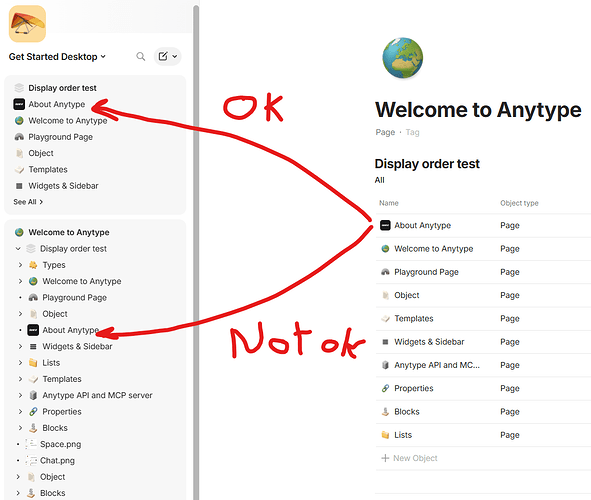The width and height of the screenshot is (591, 500).
Task: Click the Anytype API server icon in the tree
Action: click(x=33, y=395)
